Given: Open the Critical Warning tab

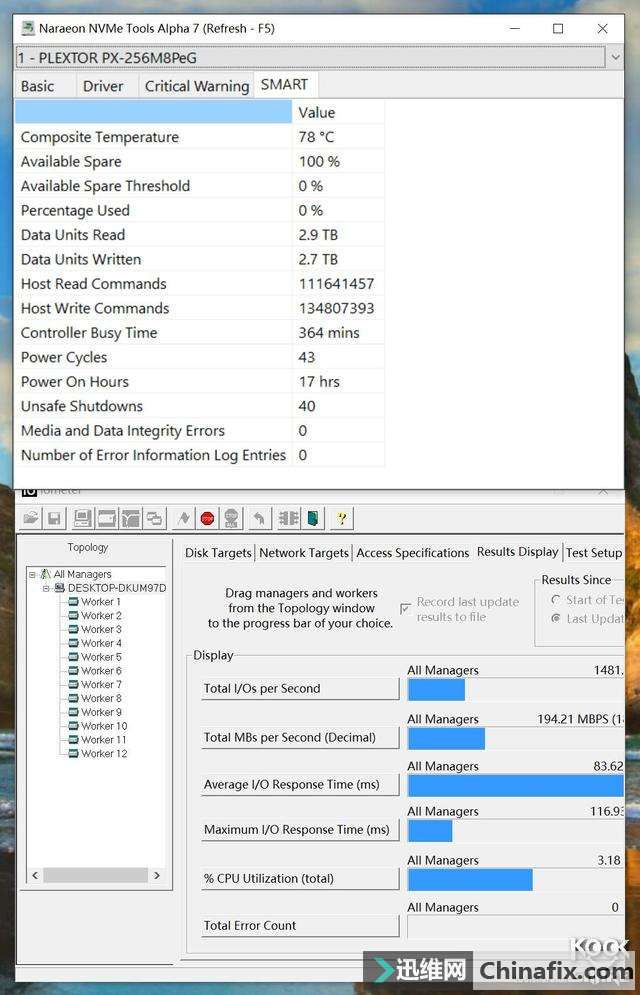Looking at the screenshot, I should (x=197, y=86).
